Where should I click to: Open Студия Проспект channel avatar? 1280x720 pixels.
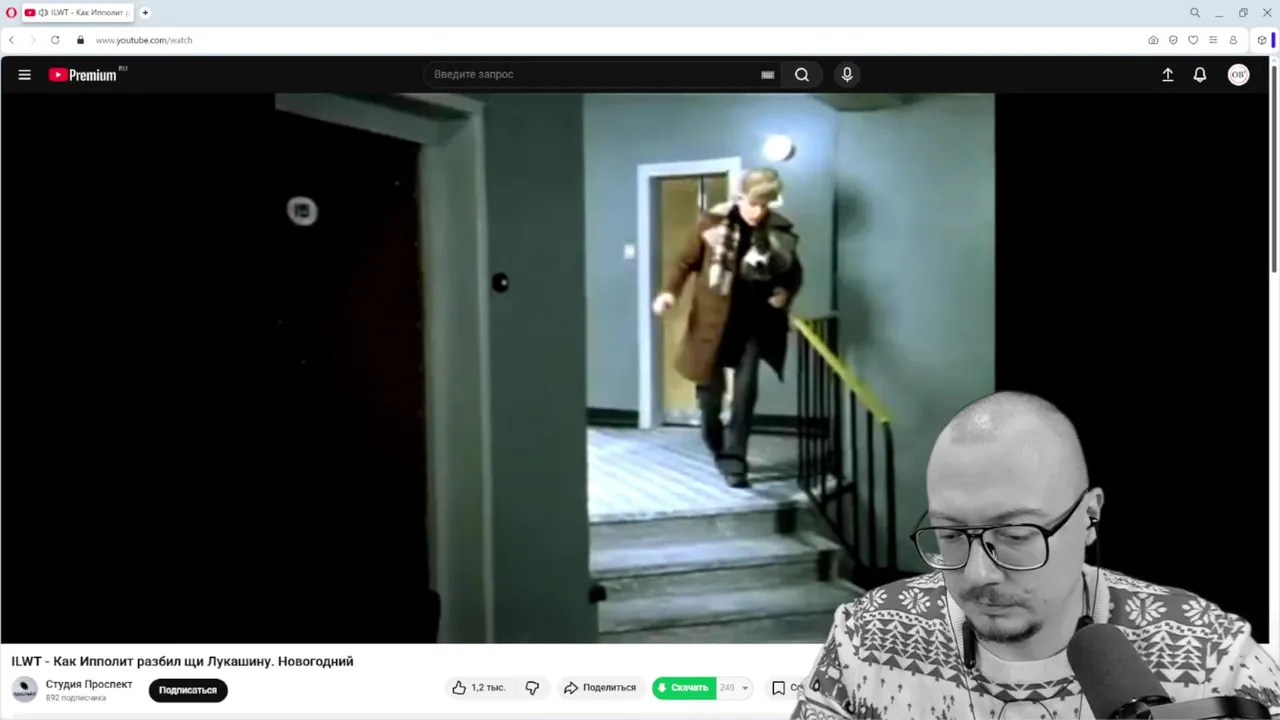point(25,689)
